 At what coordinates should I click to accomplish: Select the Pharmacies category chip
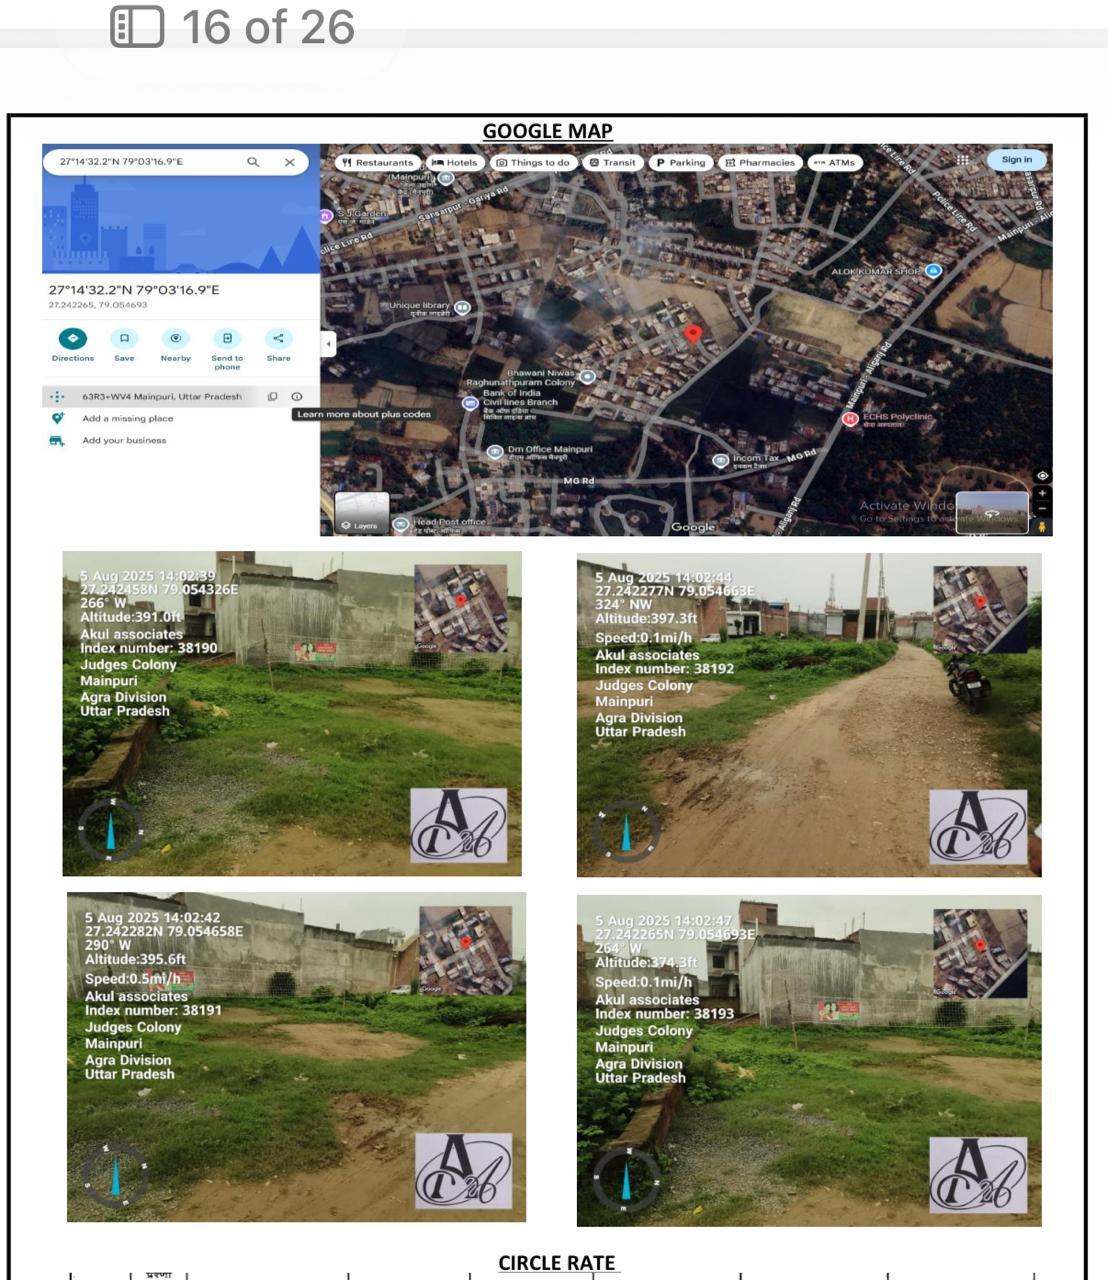(x=760, y=162)
